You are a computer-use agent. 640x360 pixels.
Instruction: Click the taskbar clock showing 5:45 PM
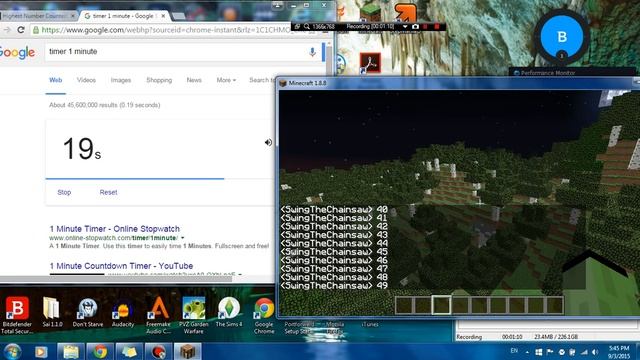619,352
